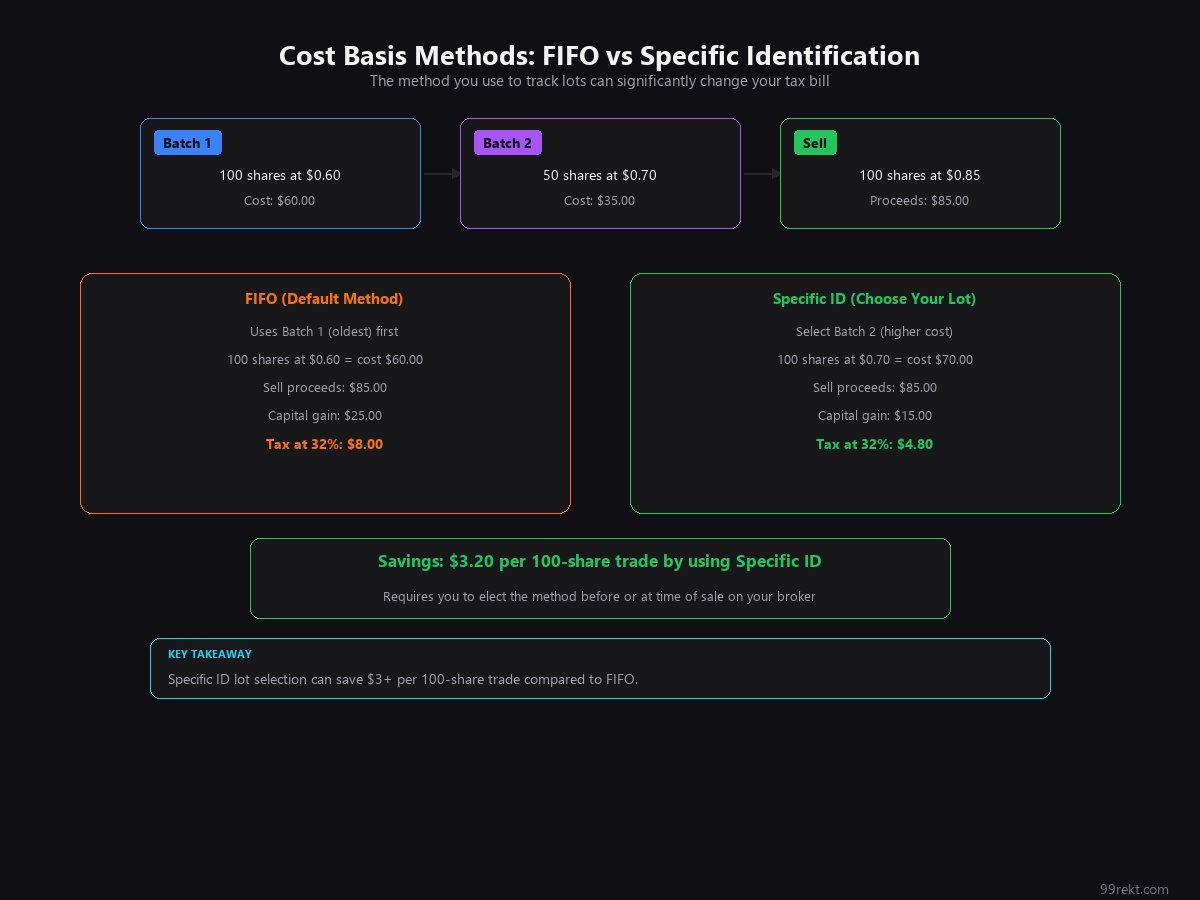This screenshot has width=1200, height=900.
Task: Select the FIFO (Default Method) heading
Action: [x=324, y=299]
